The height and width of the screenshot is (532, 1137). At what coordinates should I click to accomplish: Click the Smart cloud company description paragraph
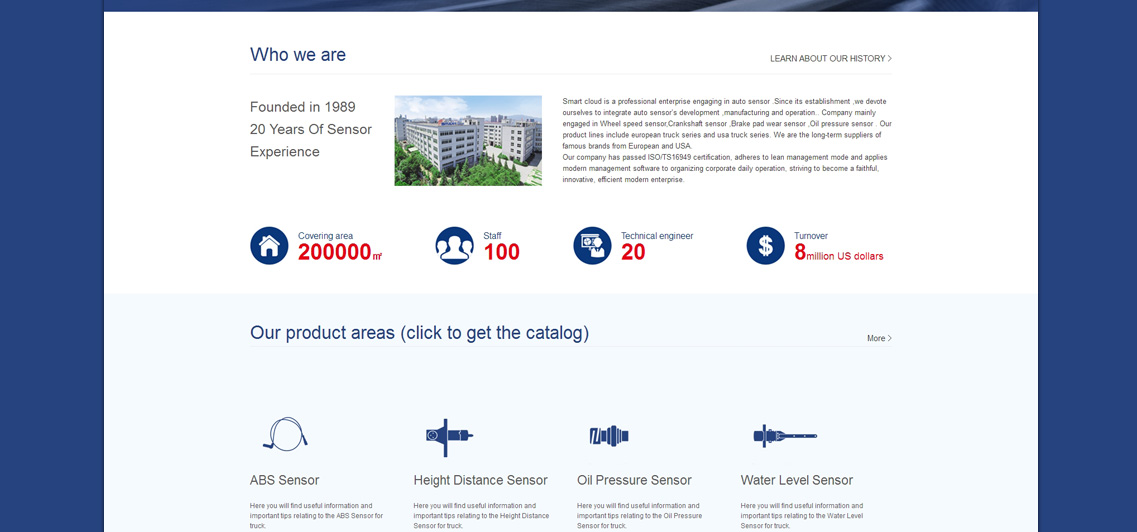727,141
